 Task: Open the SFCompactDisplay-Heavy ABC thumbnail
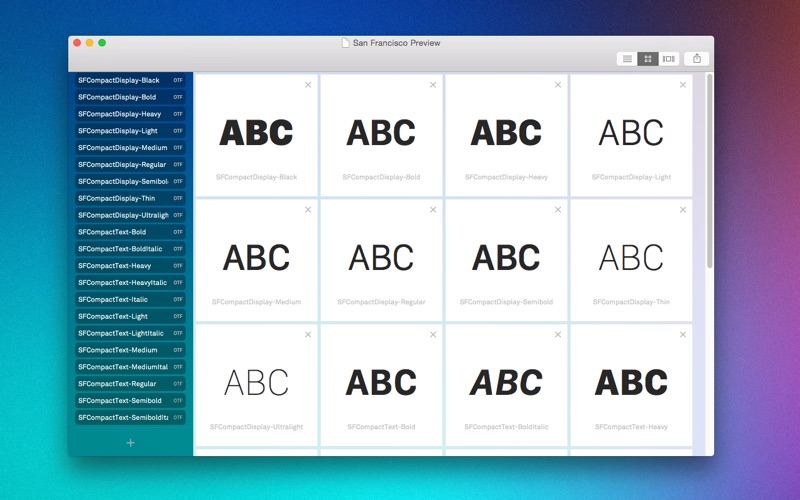[506, 133]
